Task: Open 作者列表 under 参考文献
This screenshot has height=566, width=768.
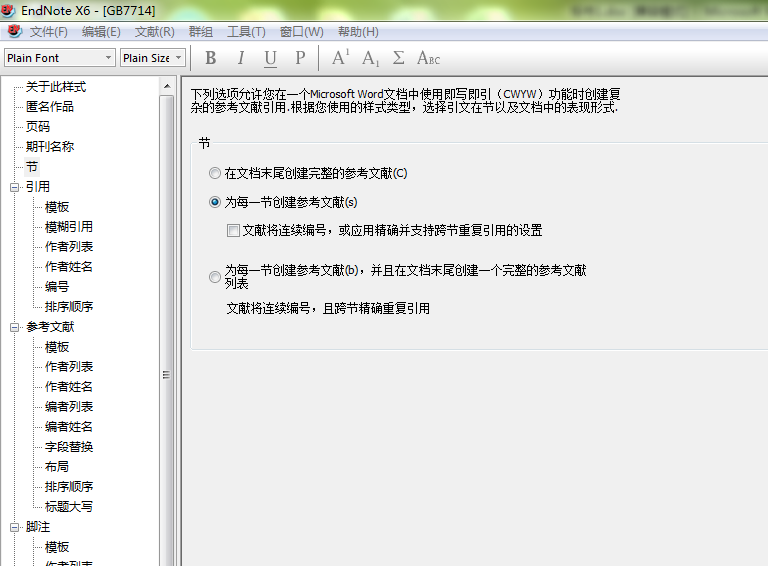Action: coord(69,366)
